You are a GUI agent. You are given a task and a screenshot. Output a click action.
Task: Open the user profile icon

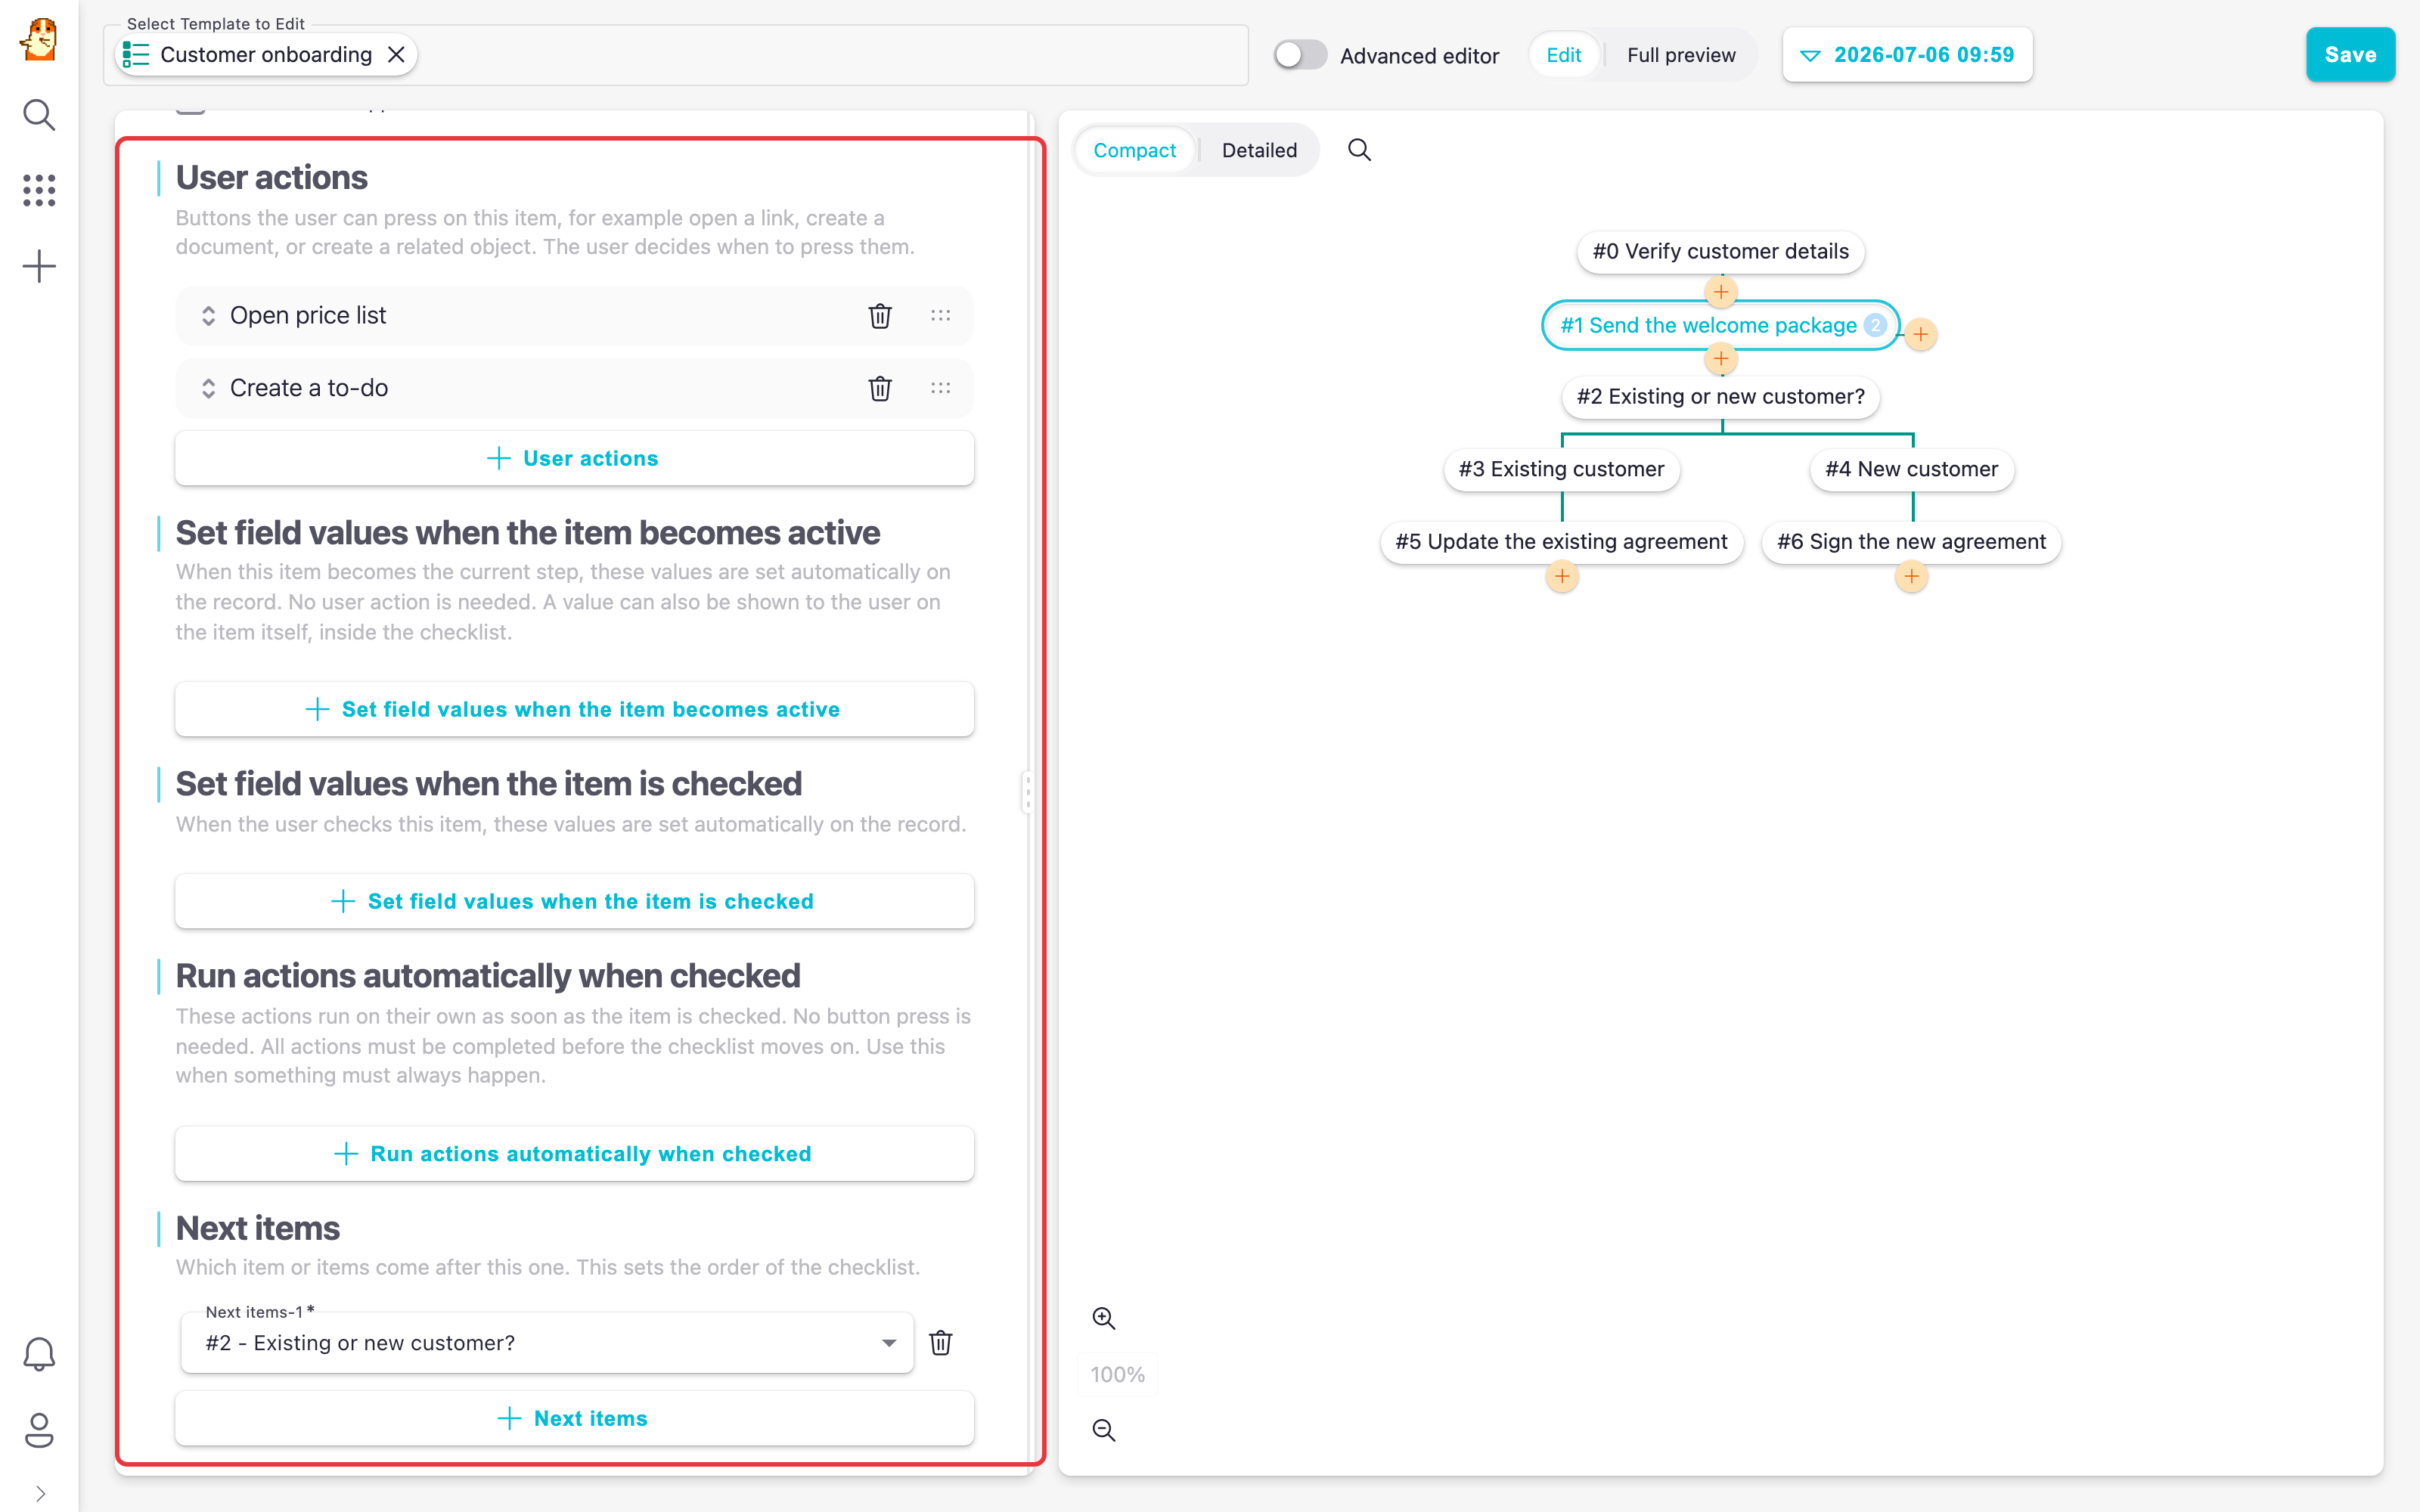39,1430
